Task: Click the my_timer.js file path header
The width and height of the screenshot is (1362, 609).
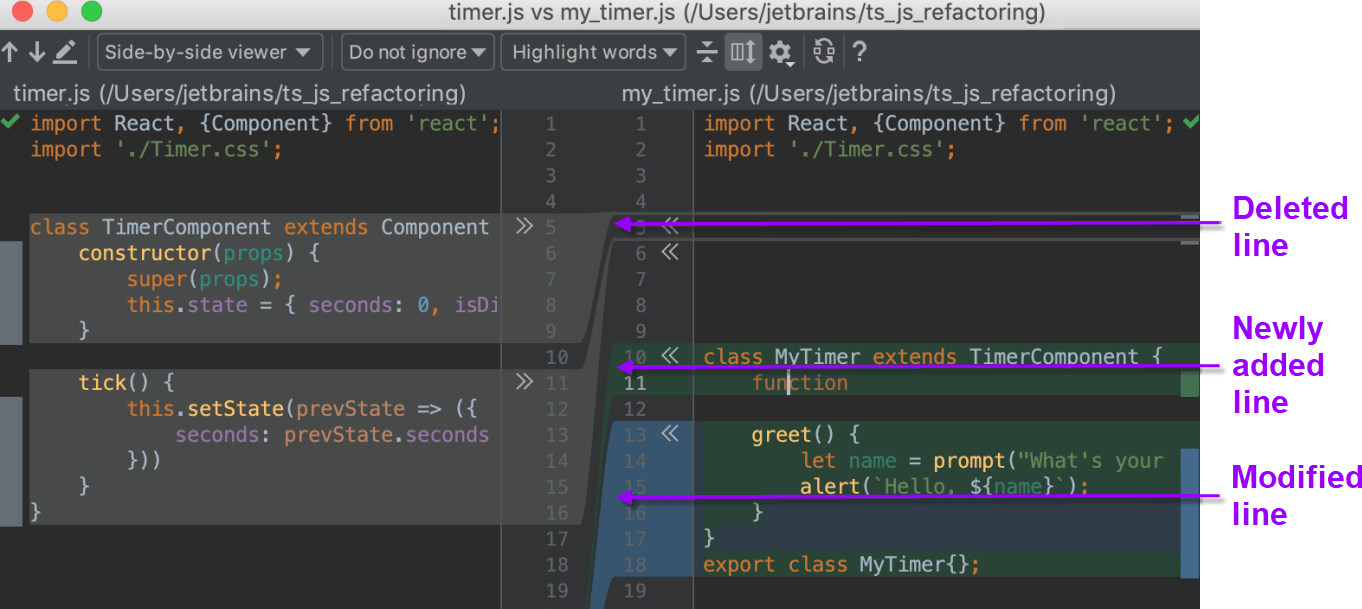Action: click(x=868, y=94)
